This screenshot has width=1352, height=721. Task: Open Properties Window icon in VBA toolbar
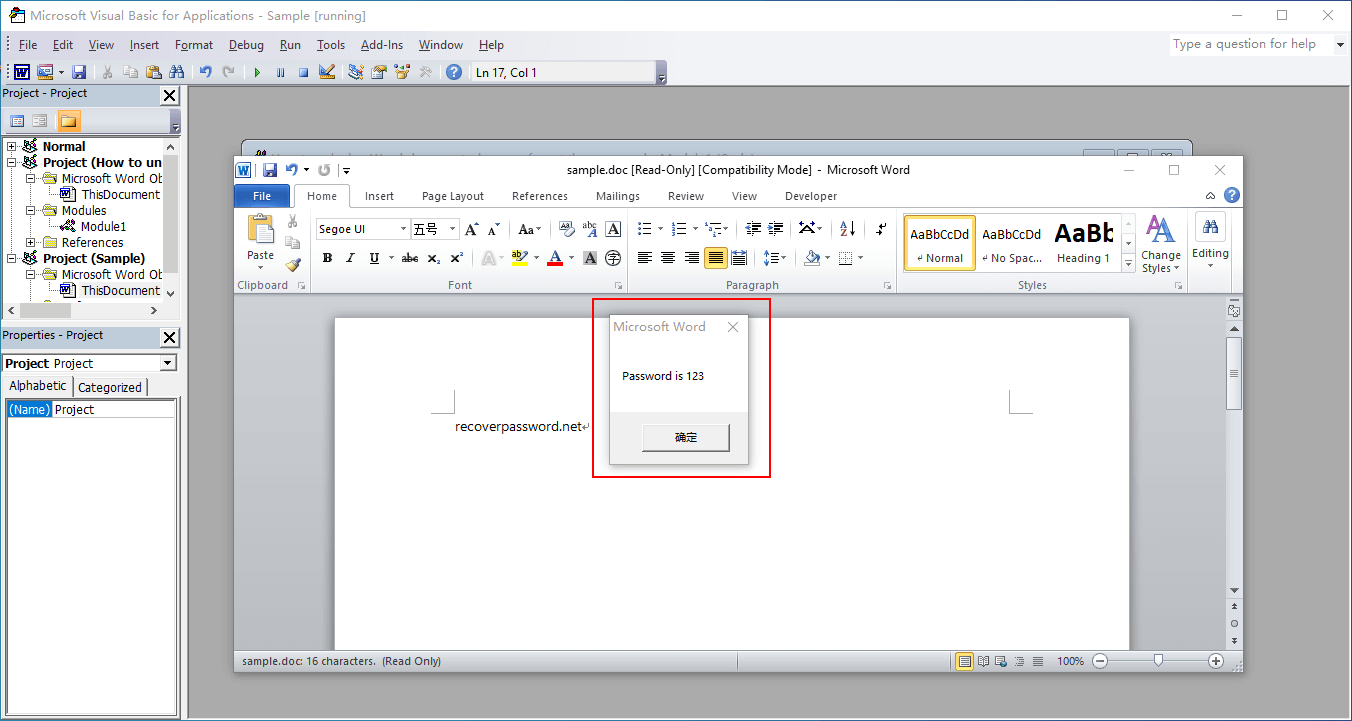[x=379, y=72]
